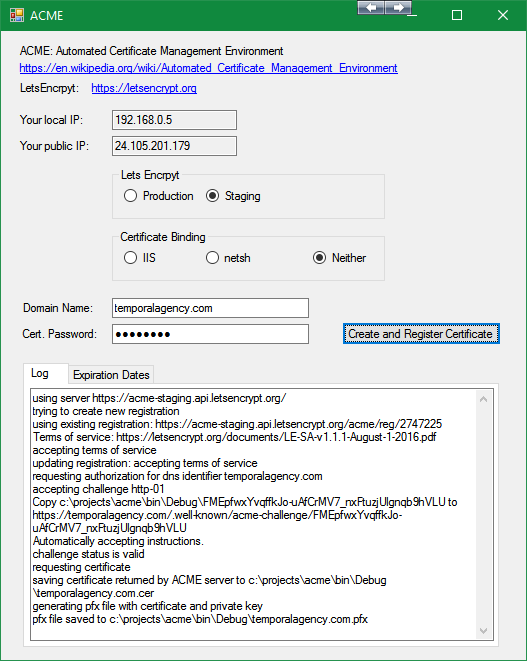The width and height of the screenshot is (527, 661).
Task: Click the 'using existing registration' log line
Action: pos(237,424)
